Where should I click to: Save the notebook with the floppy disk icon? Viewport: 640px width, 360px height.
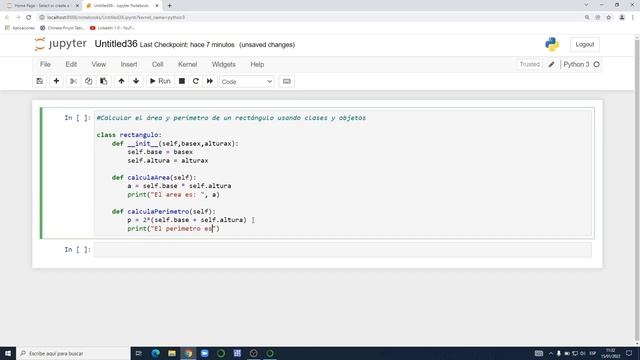(40, 81)
